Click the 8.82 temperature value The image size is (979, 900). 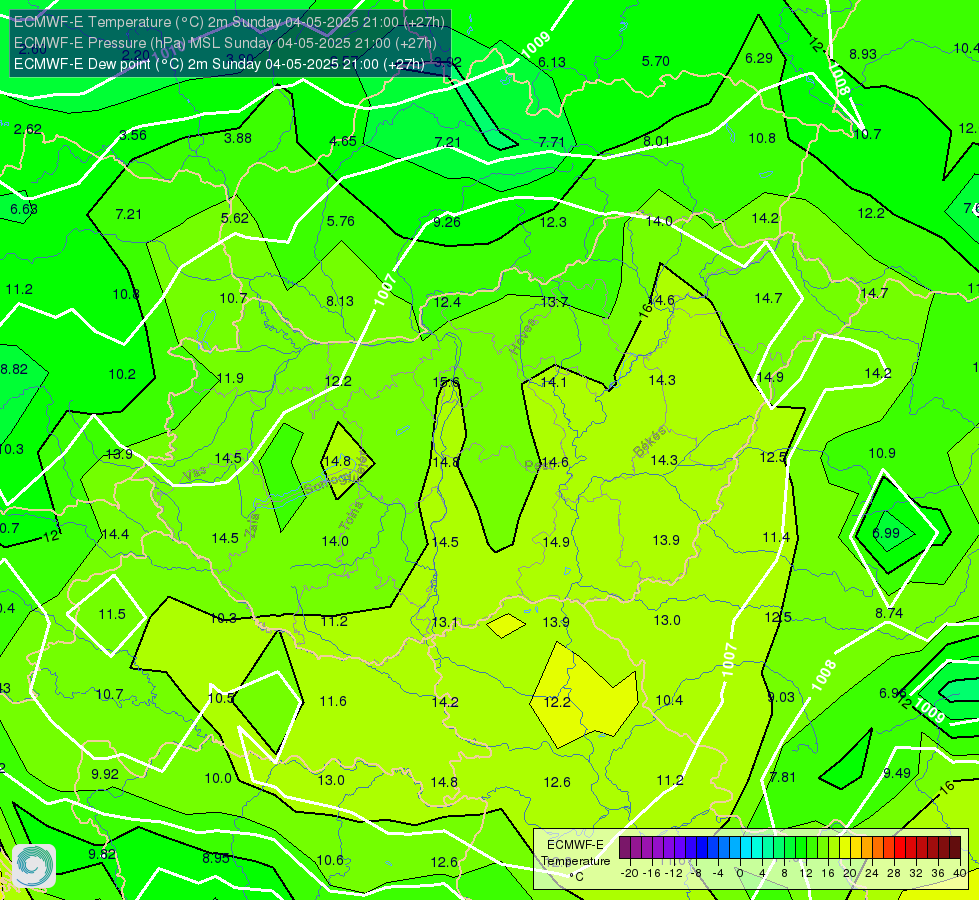click(14, 369)
